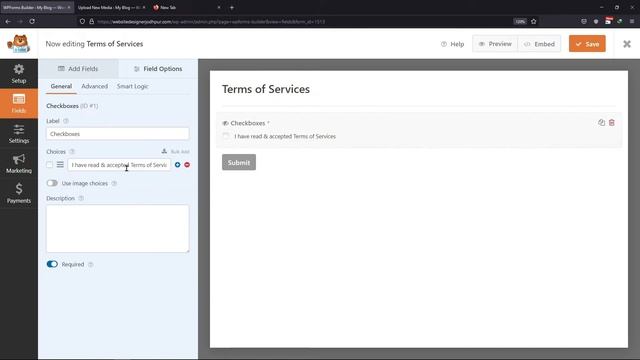Open the Payments sidebar section
The height and width of the screenshot is (360, 640).
(19, 193)
